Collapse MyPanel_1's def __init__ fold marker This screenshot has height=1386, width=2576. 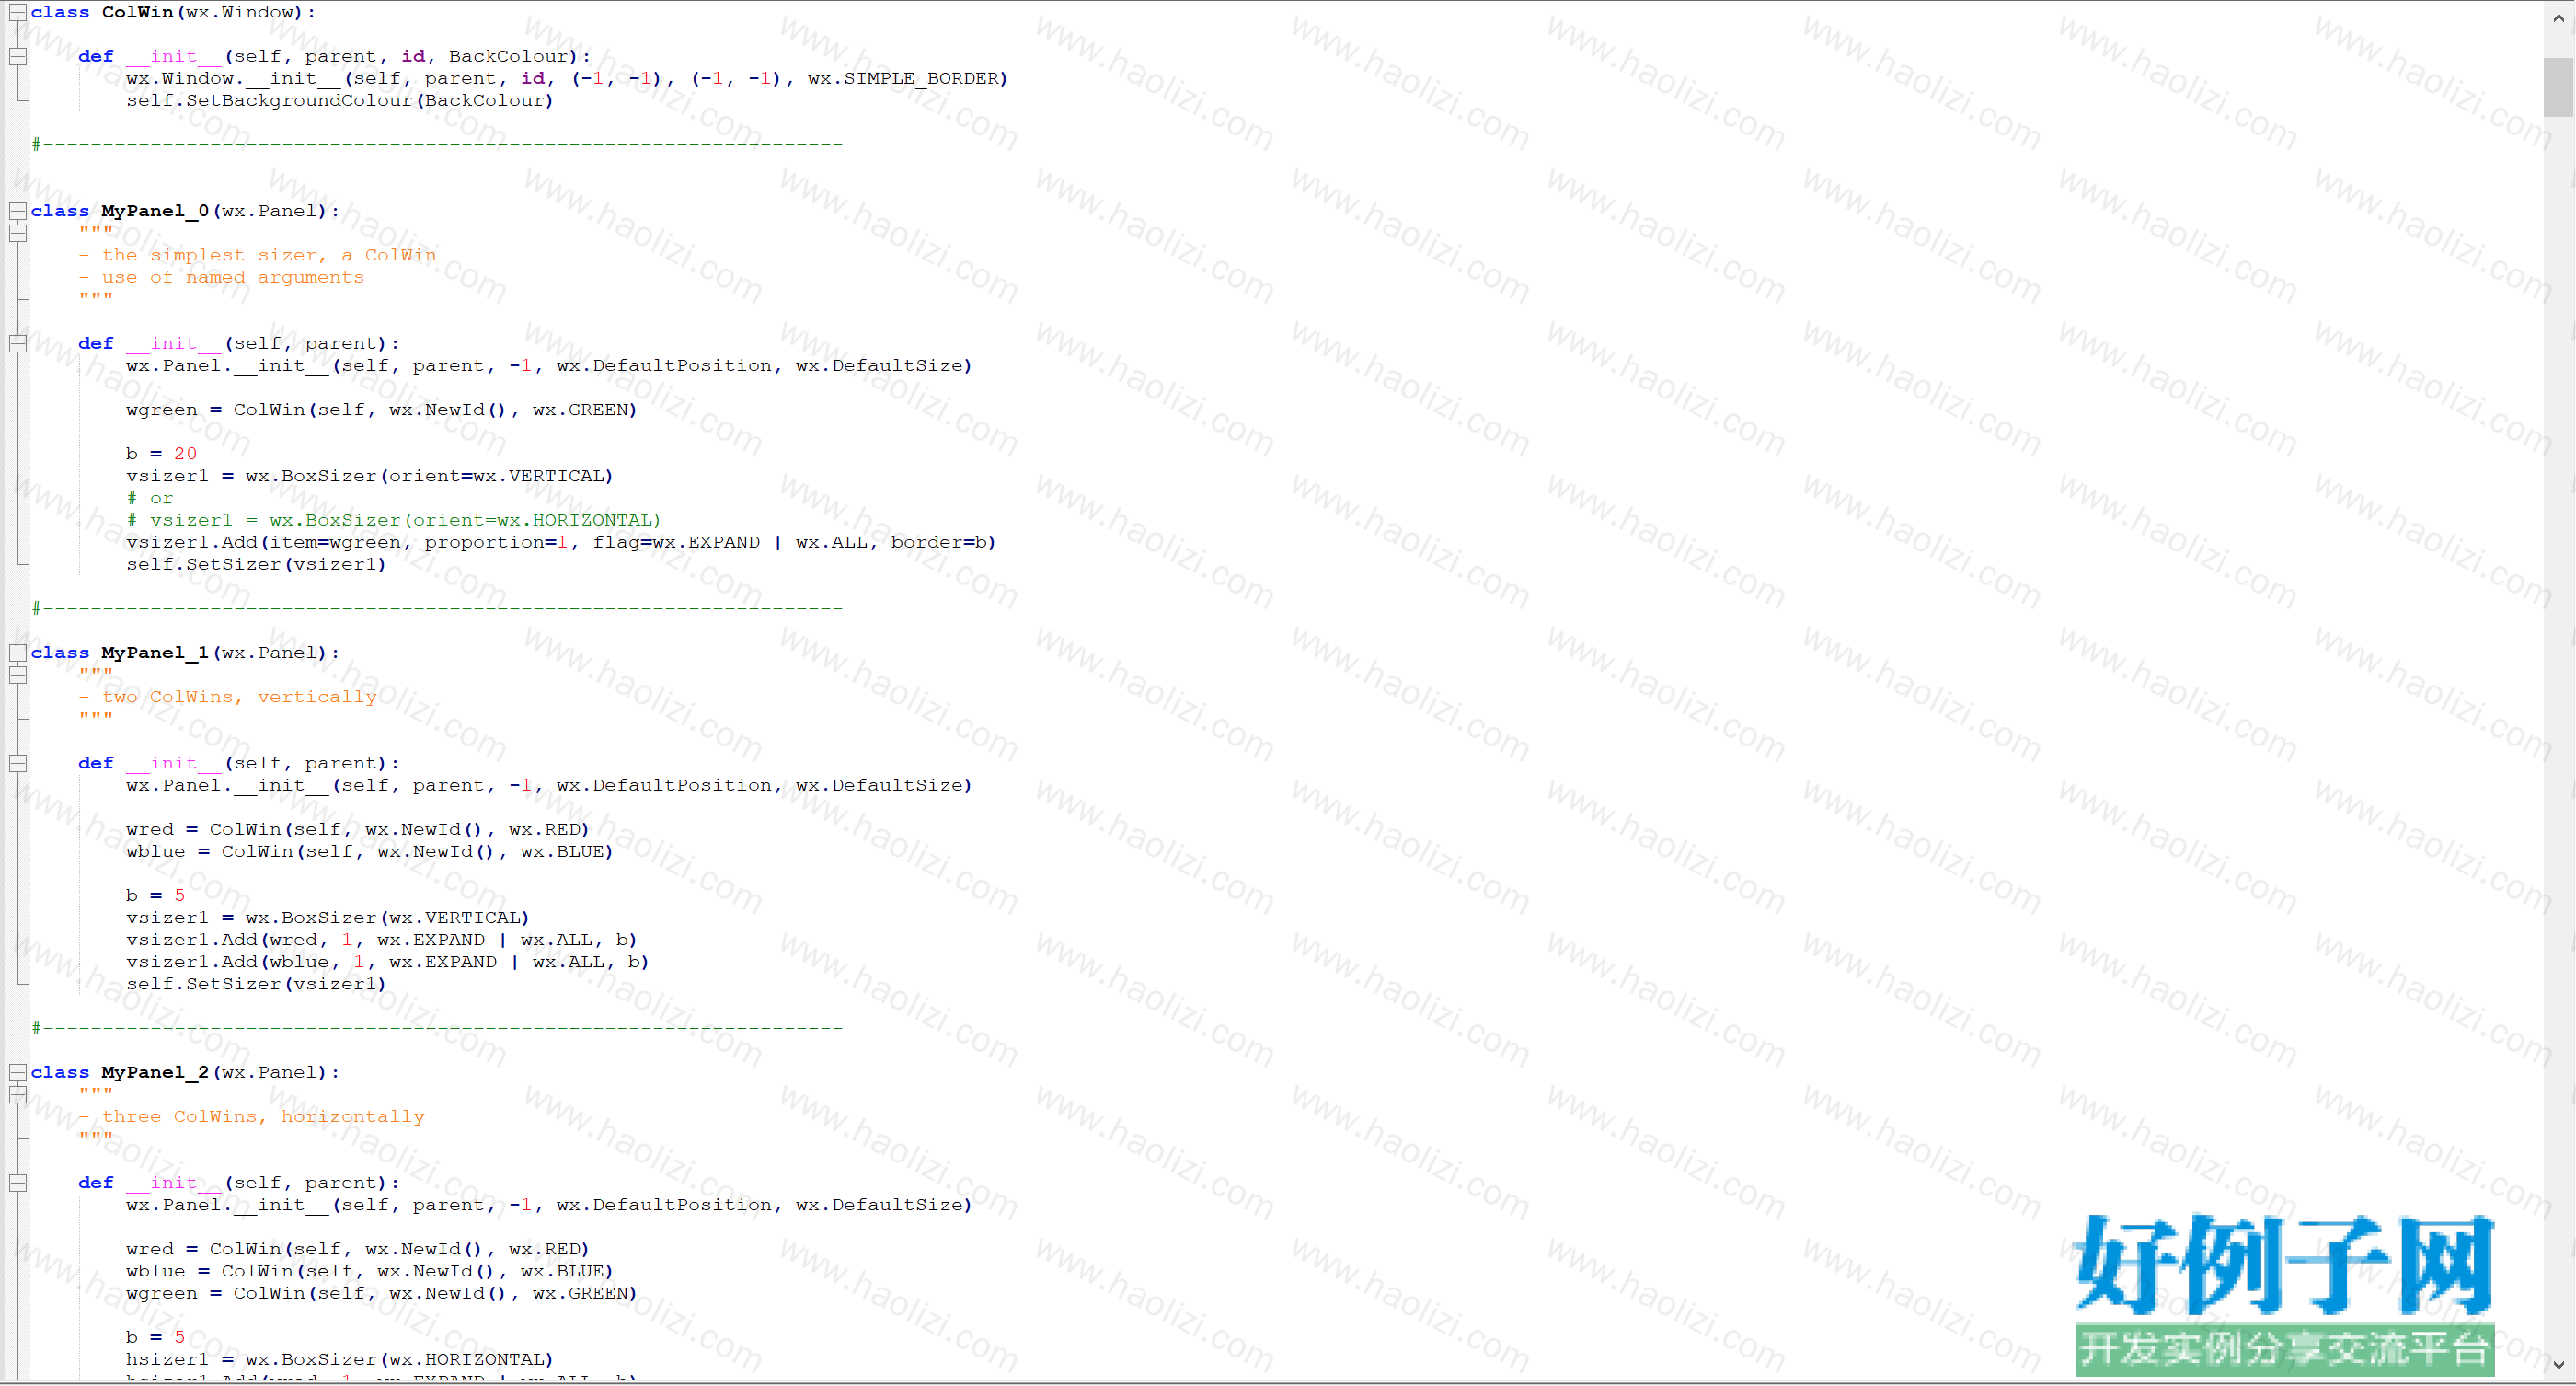point(18,764)
